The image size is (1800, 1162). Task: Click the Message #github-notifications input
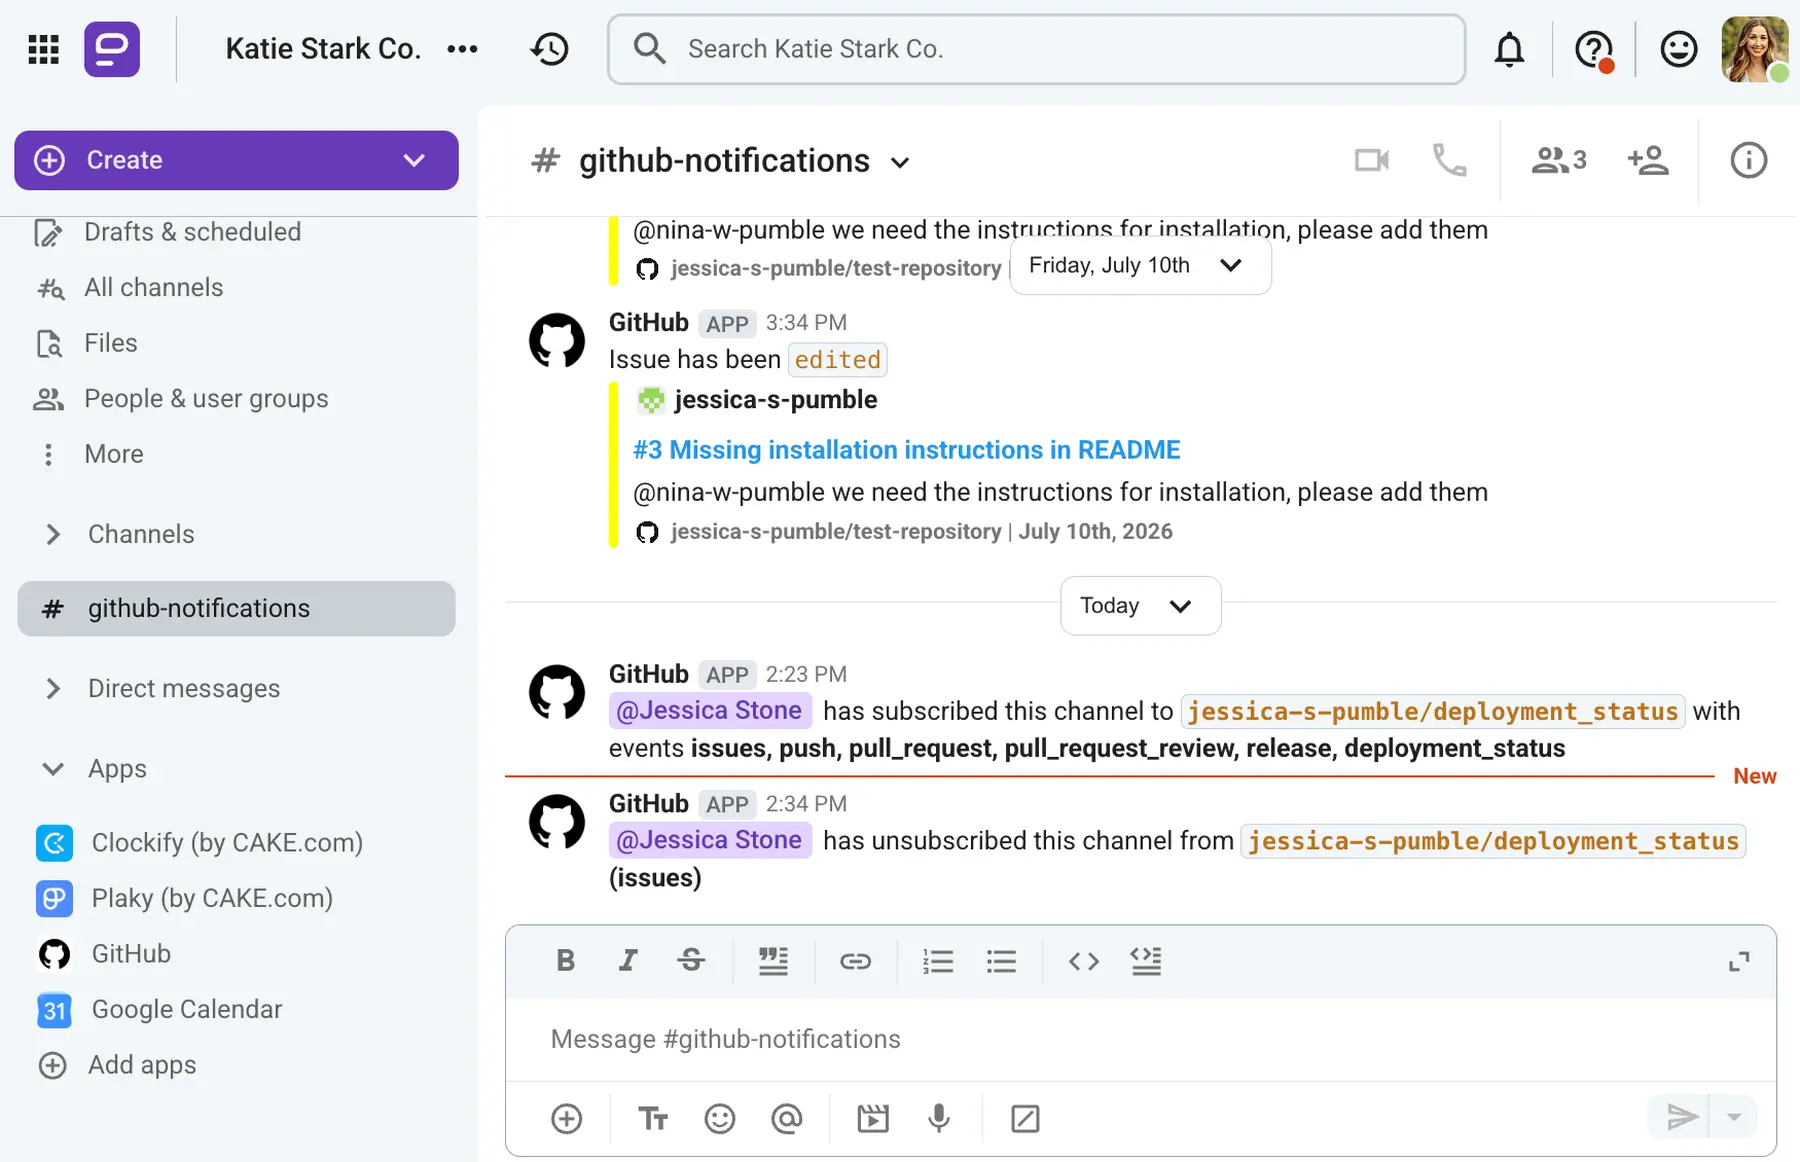(x=1141, y=1039)
